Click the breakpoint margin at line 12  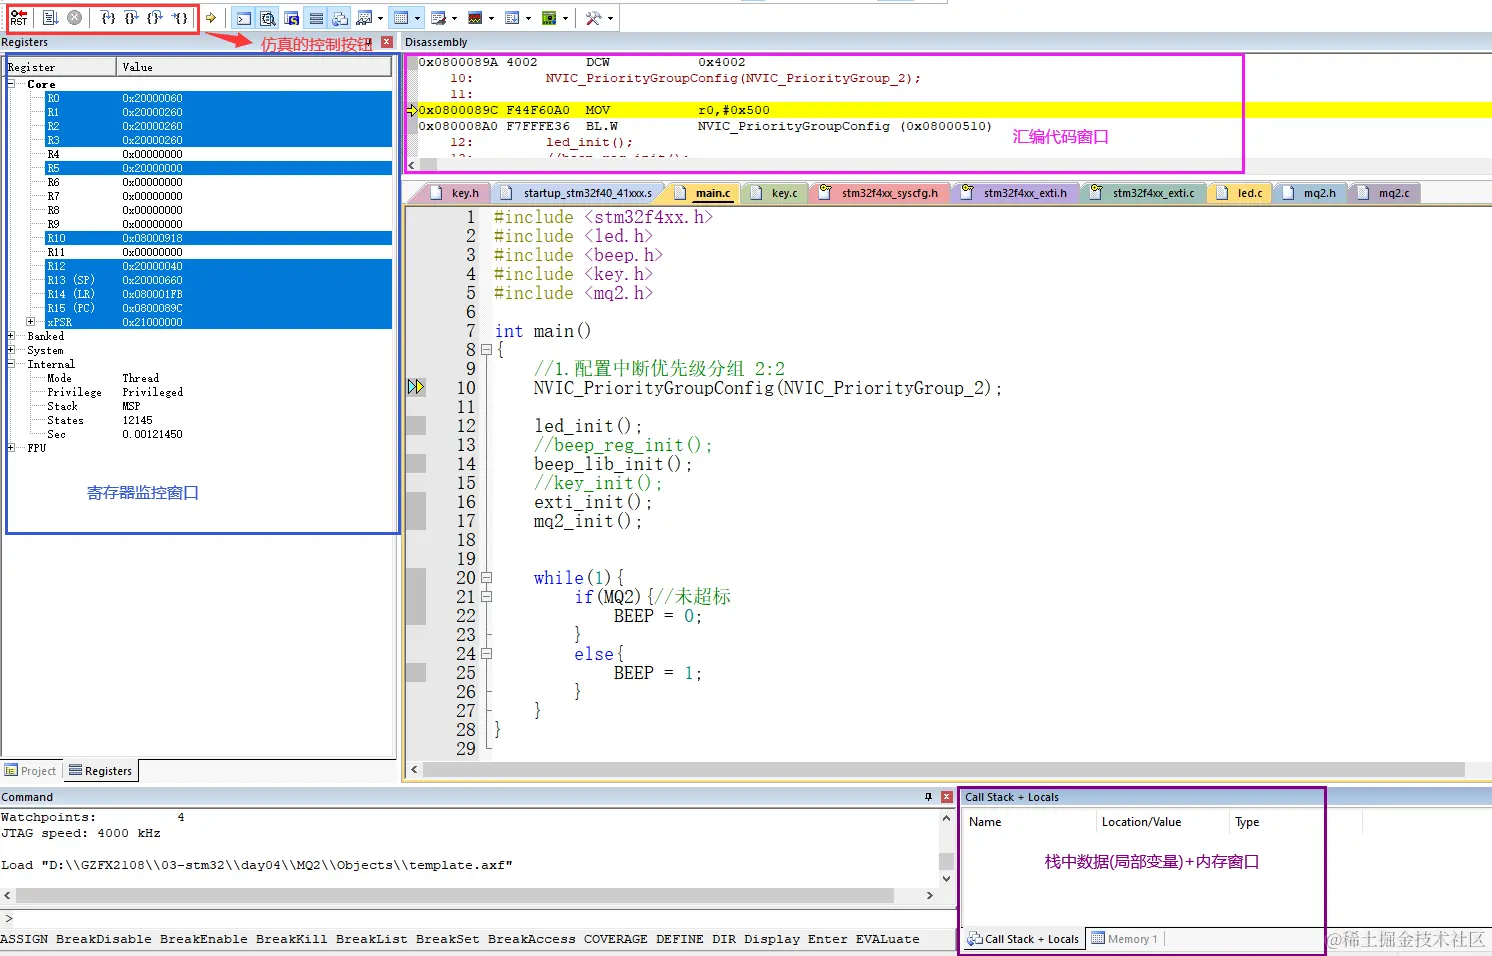(x=416, y=426)
